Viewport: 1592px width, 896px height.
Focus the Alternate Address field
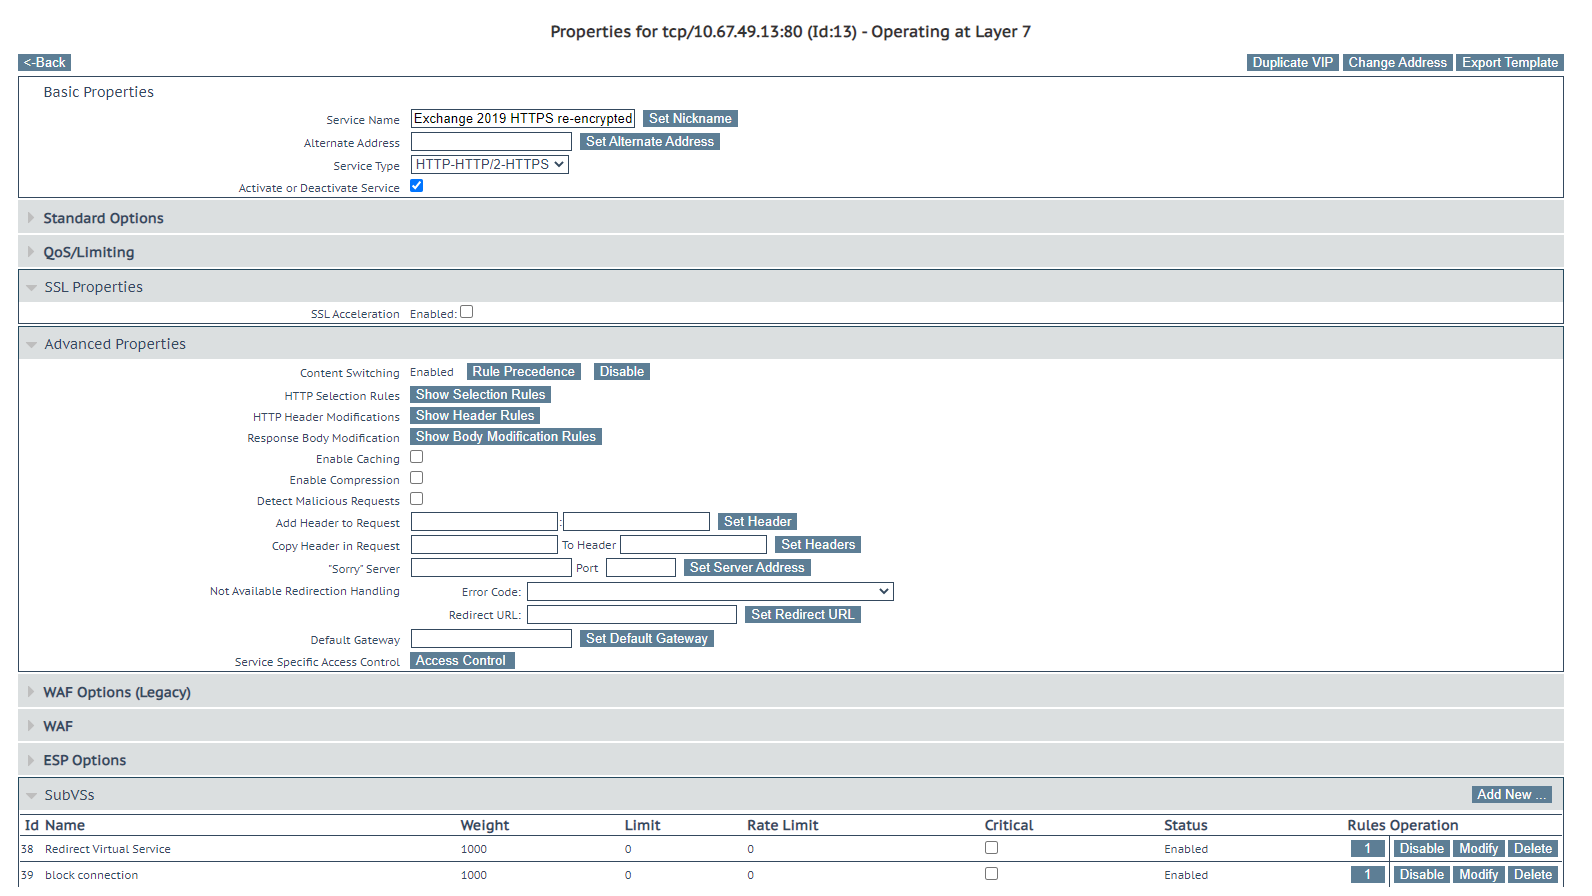point(491,142)
